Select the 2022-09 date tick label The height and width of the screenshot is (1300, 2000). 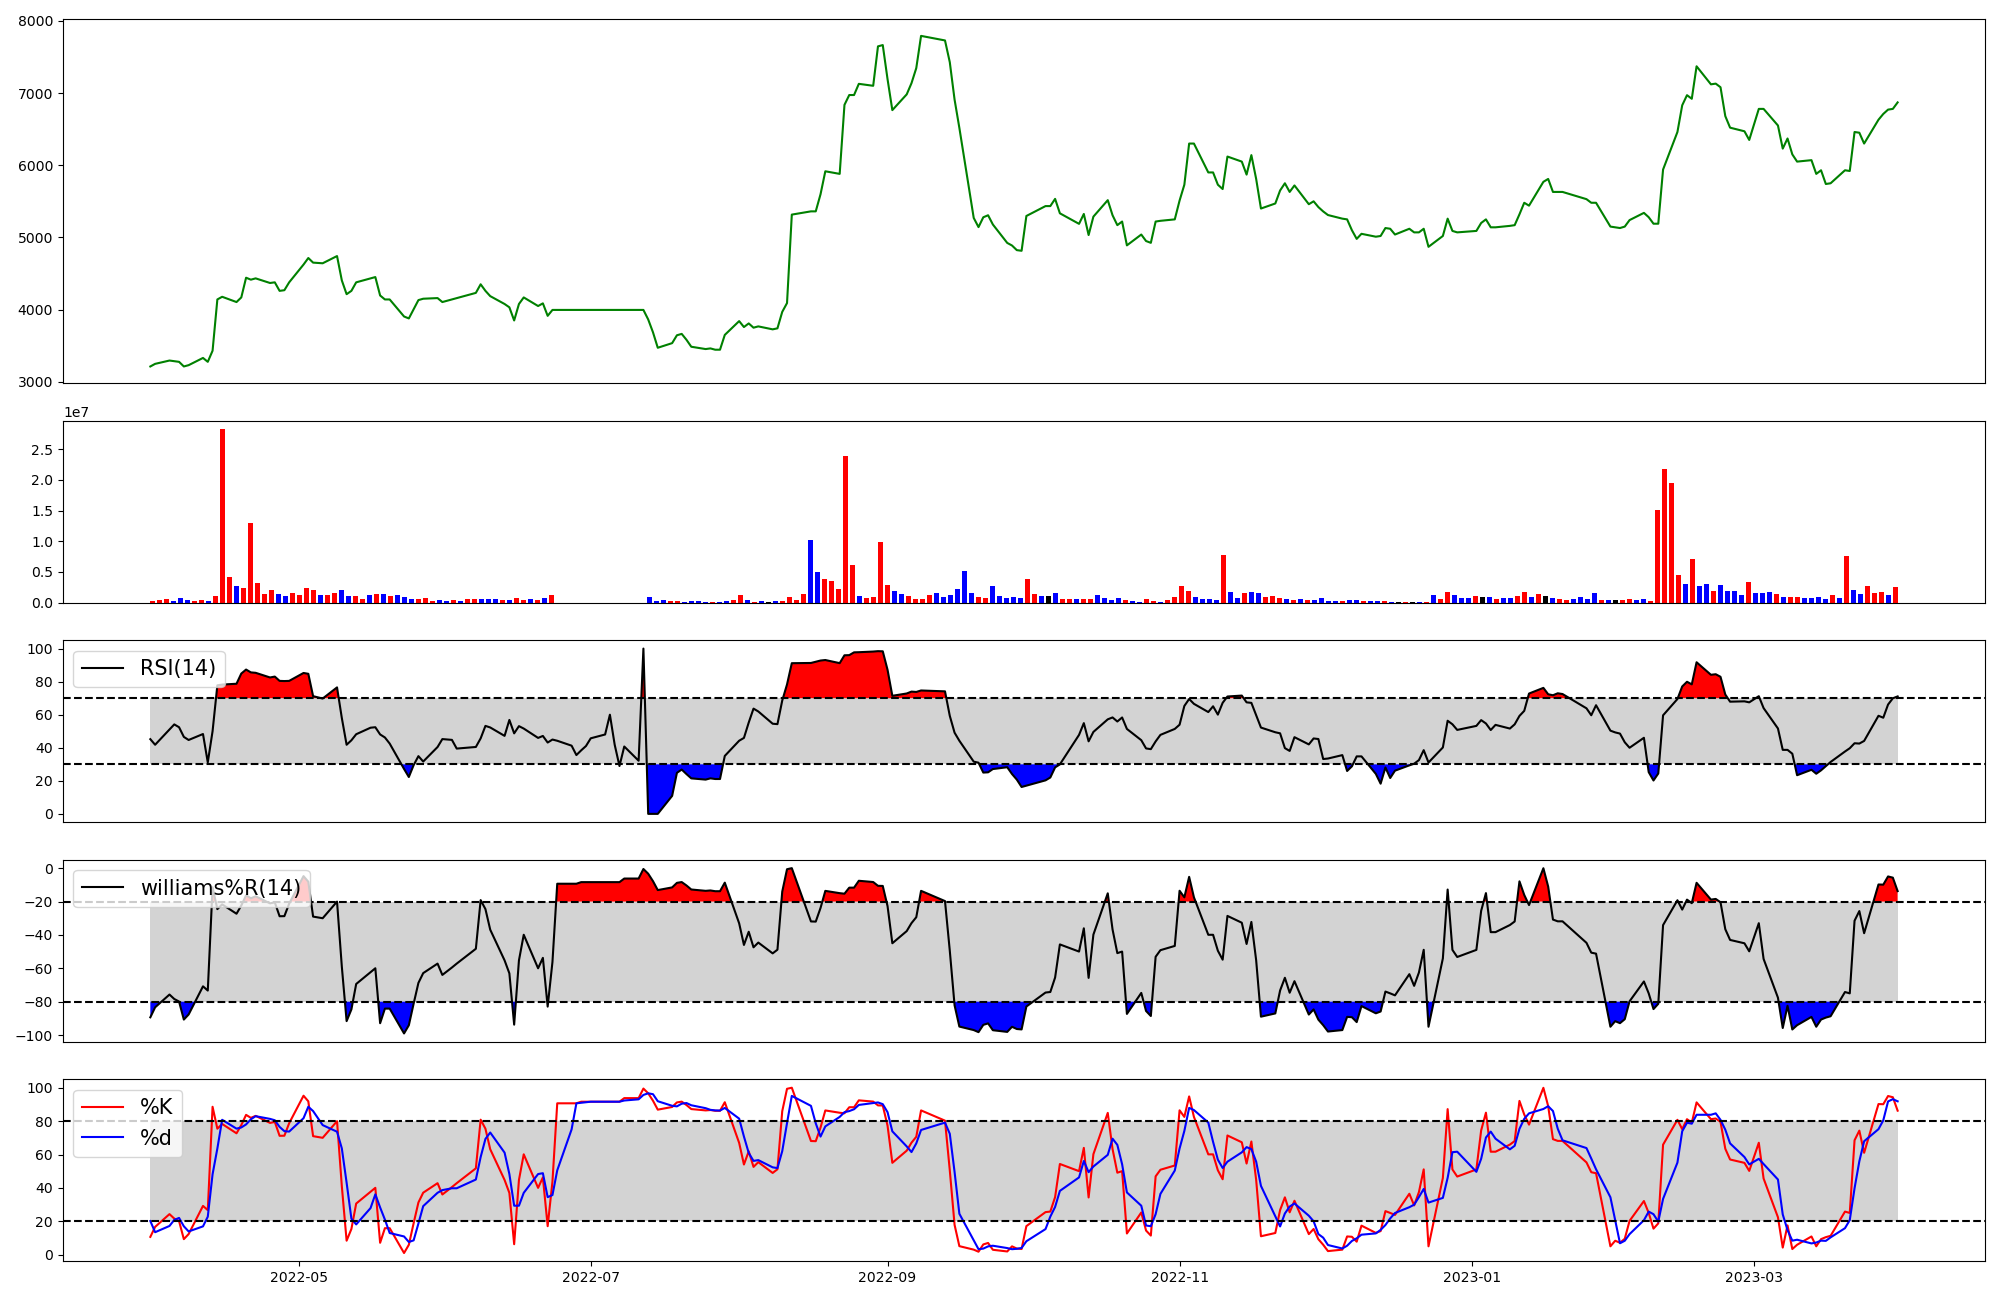click(x=889, y=1277)
